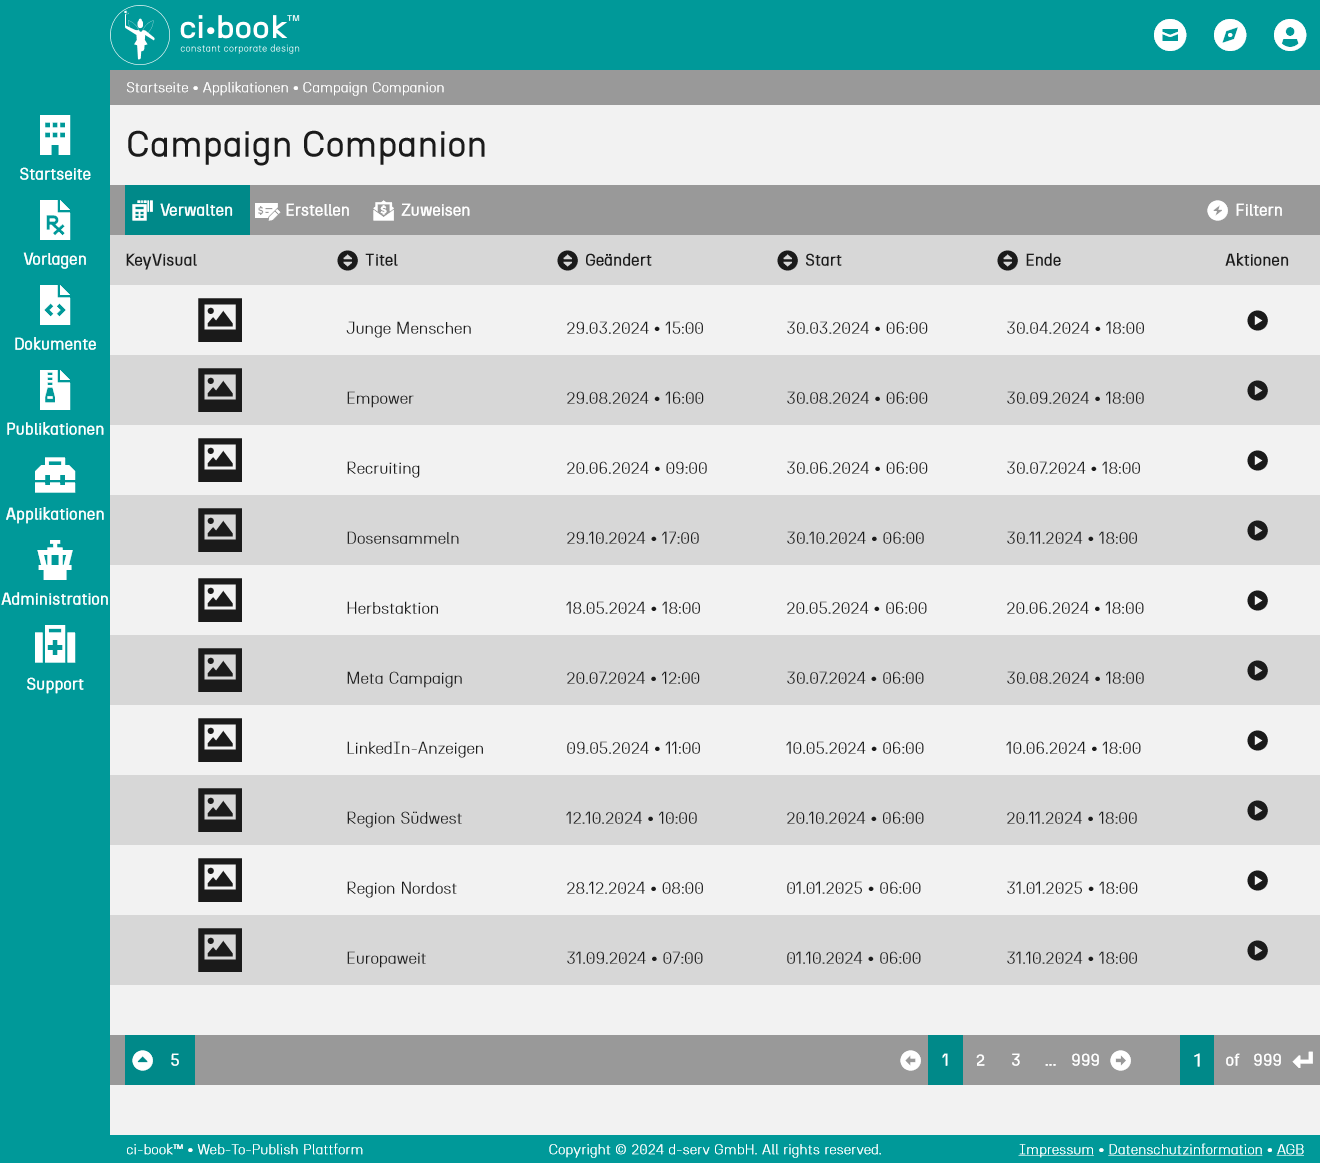Open Impressum footer link
The height and width of the screenshot is (1163, 1320).
click(x=1056, y=1150)
